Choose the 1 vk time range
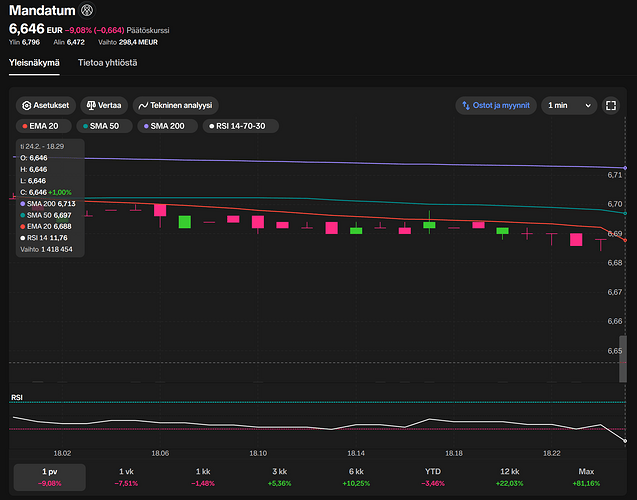This screenshot has height=500, width=637. click(126, 476)
